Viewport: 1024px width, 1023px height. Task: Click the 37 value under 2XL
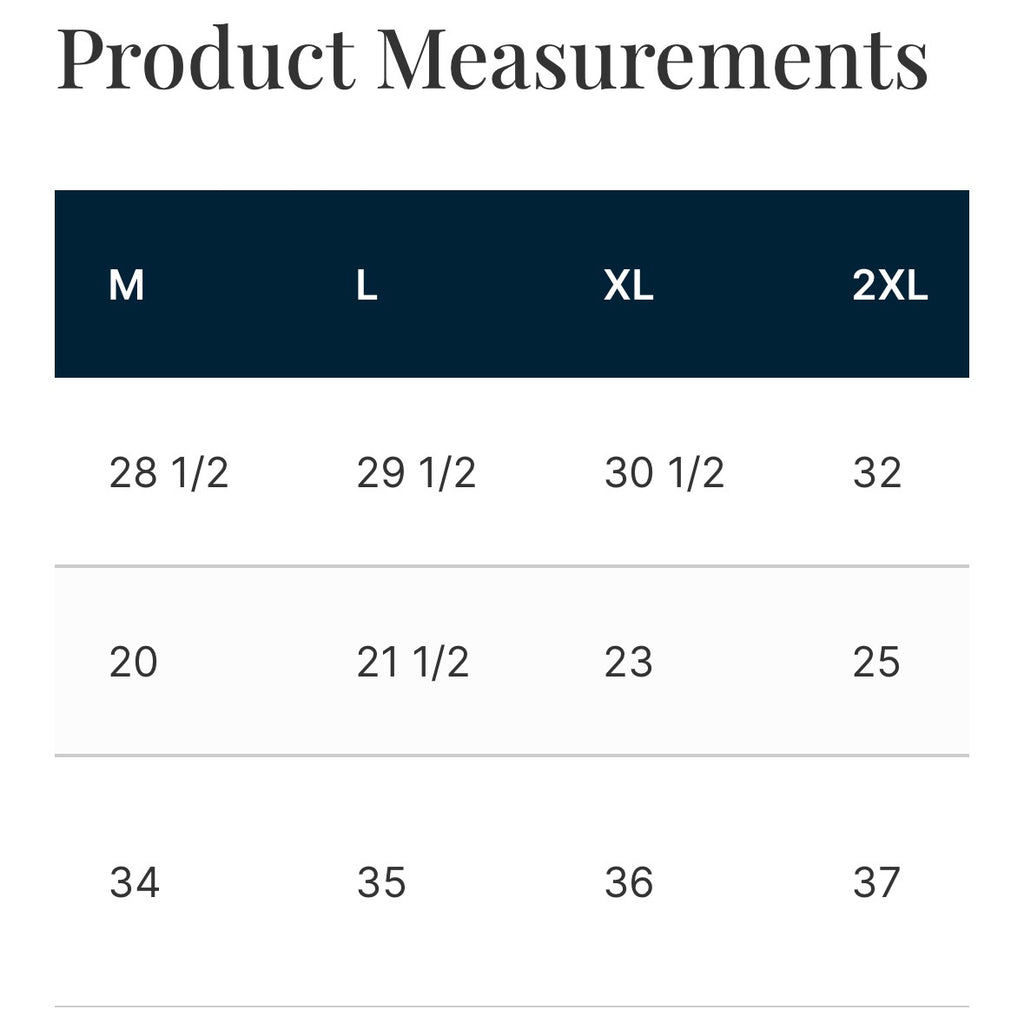(x=876, y=882)
